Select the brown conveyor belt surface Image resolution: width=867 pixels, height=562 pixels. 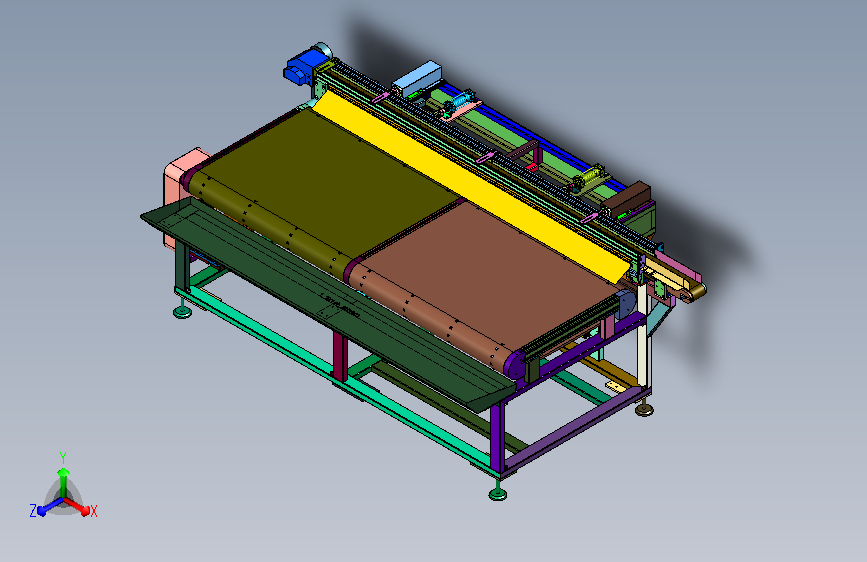coord(487,282)
